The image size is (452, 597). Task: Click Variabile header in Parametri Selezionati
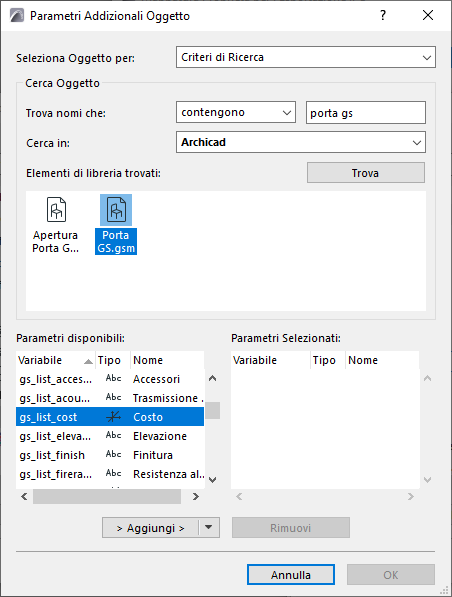(x=270, y=360)
